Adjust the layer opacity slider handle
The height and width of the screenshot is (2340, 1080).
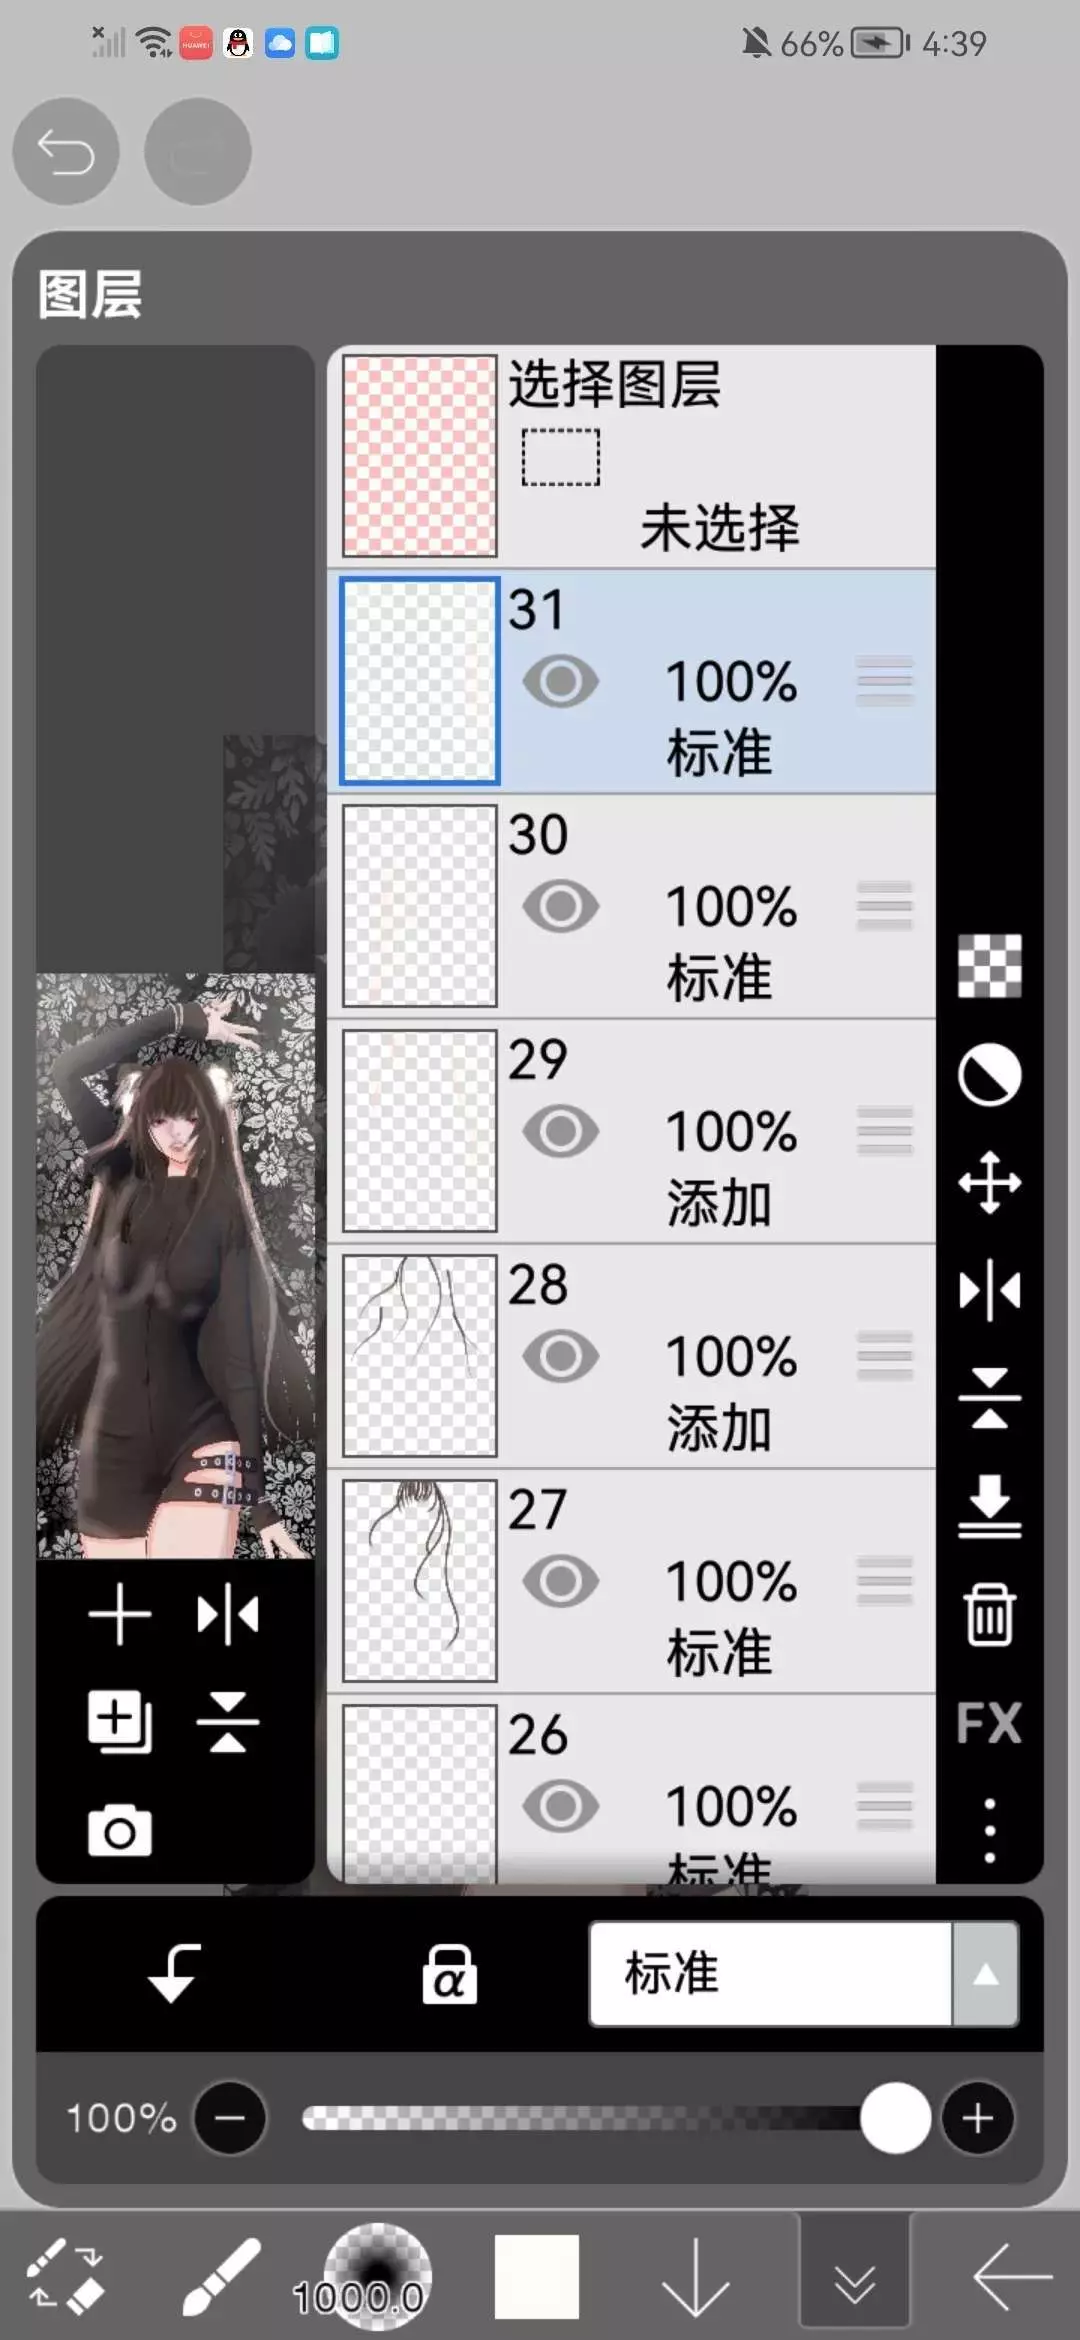click(x=895, y=2118)
